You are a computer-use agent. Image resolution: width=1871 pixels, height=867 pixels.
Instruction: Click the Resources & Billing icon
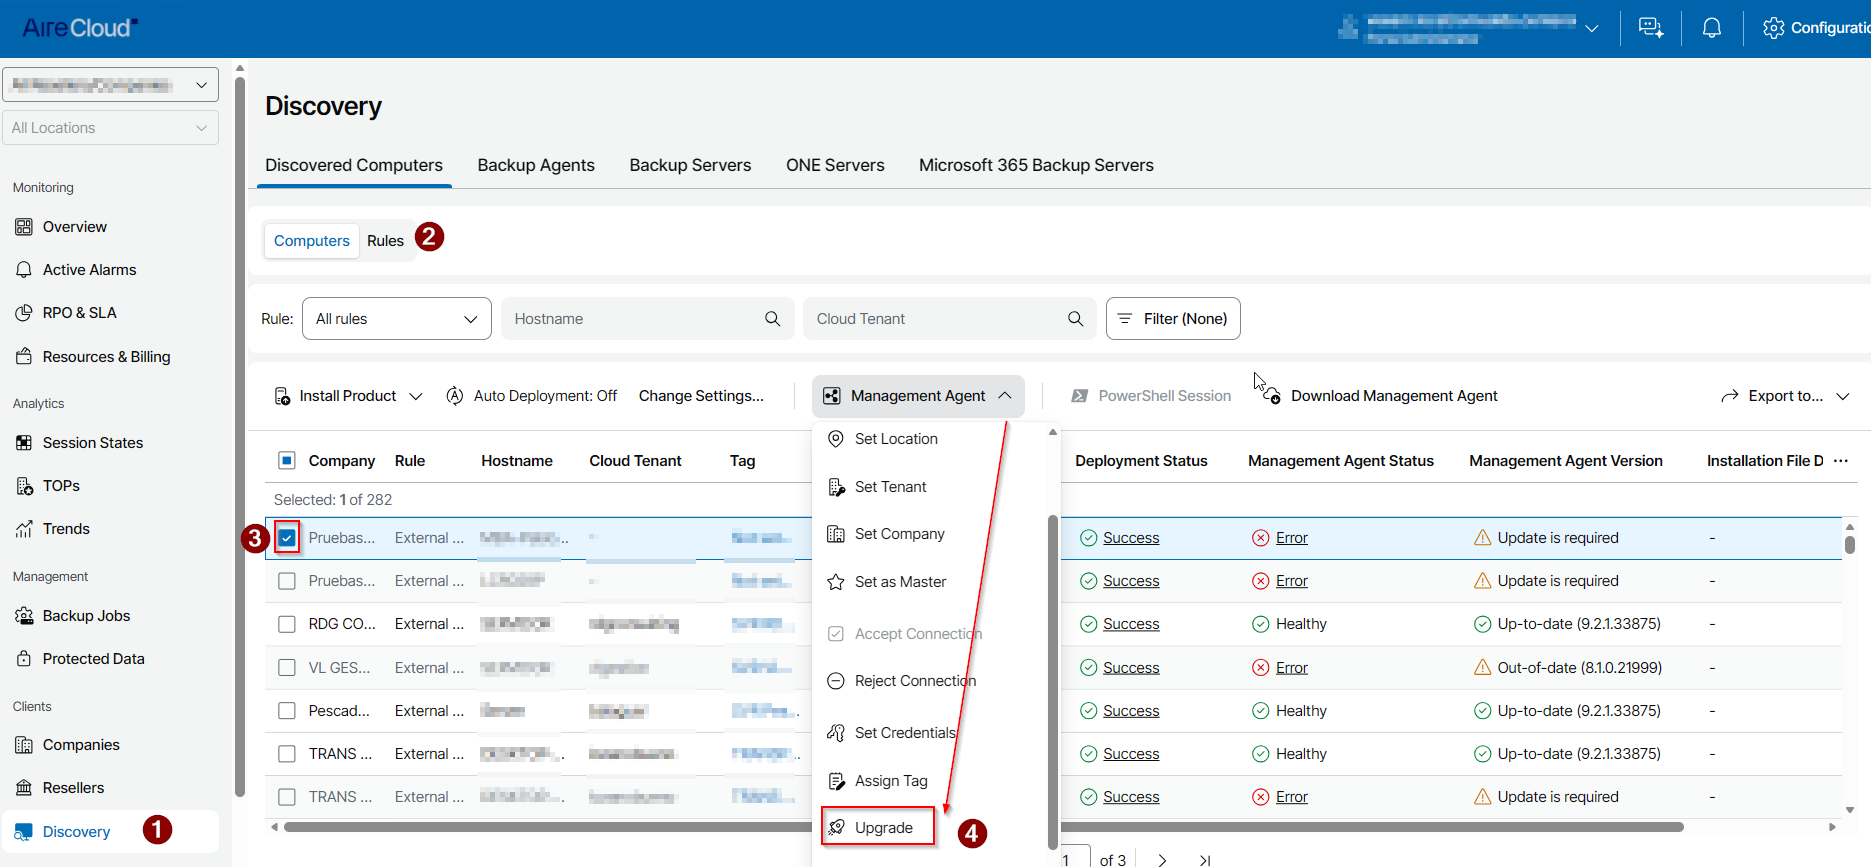tap(24, 357)
